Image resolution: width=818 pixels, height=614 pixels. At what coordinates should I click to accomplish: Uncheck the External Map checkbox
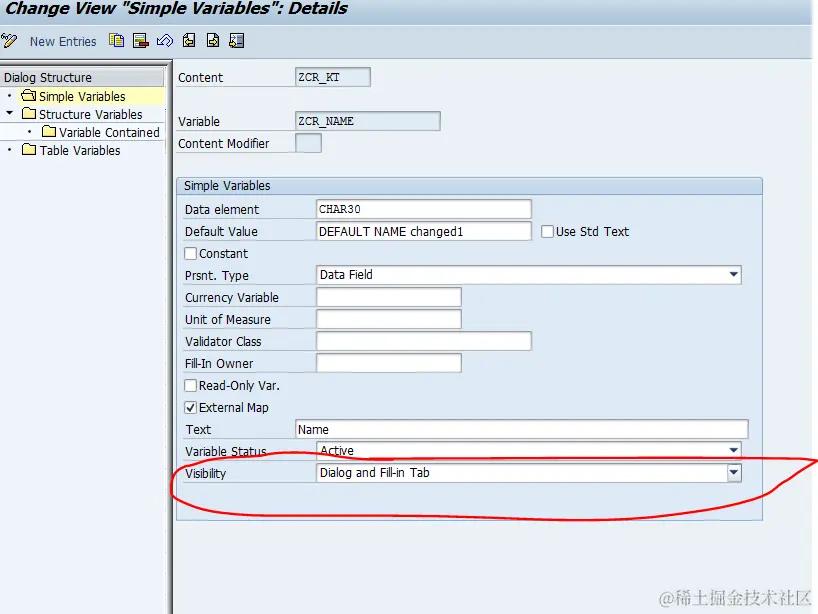click(x=190, y=407)
